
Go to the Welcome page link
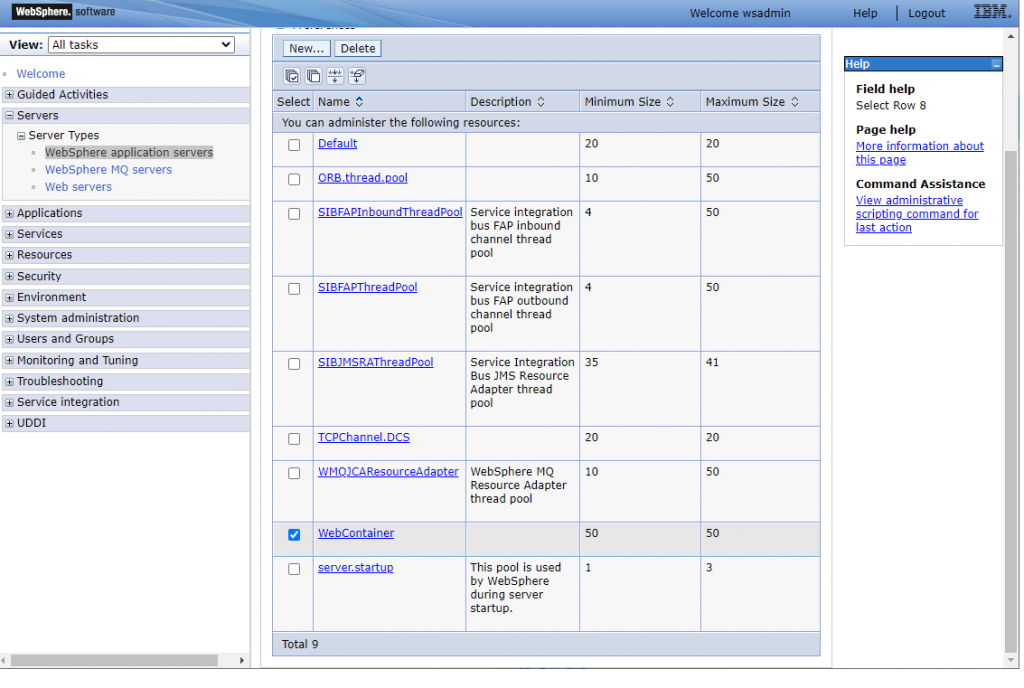pyautogui.click(x=40, y=74)
